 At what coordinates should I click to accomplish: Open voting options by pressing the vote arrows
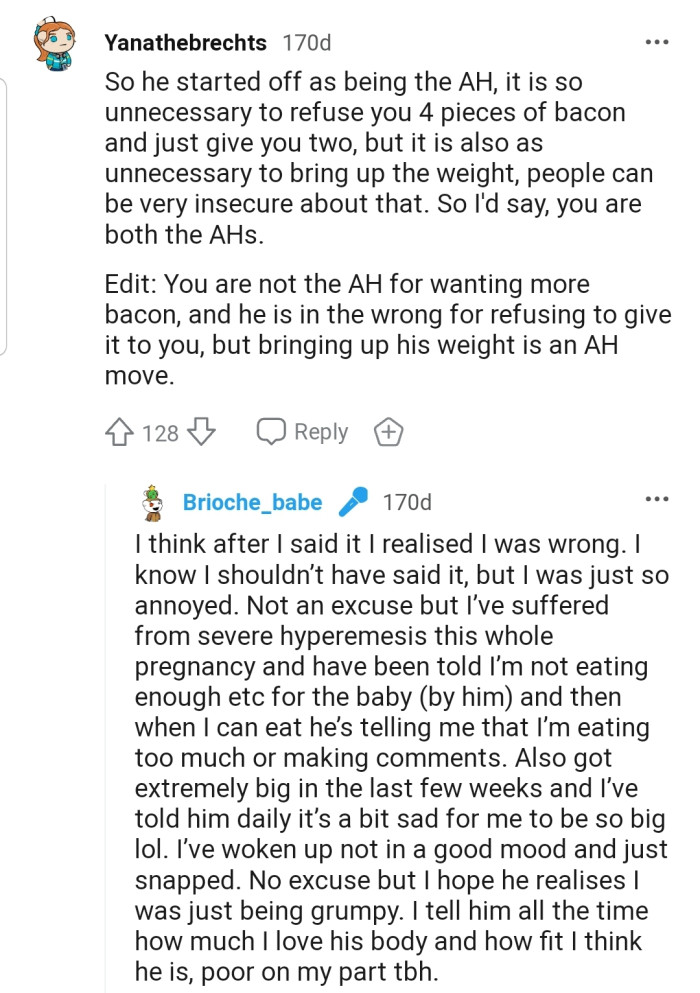point(119,432)
